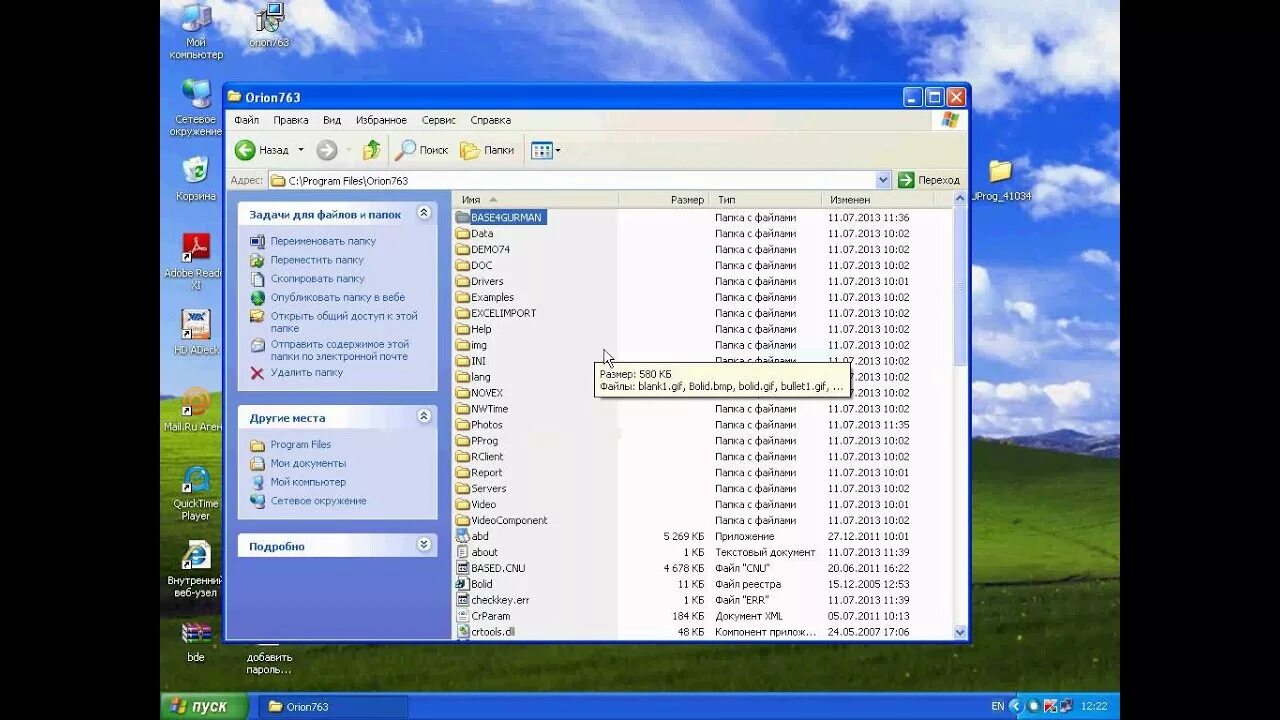Image resolution: width=1280 pixels, height=720 pixels.
Task: Open the Файл menu
Action: [x=246, y=120]
